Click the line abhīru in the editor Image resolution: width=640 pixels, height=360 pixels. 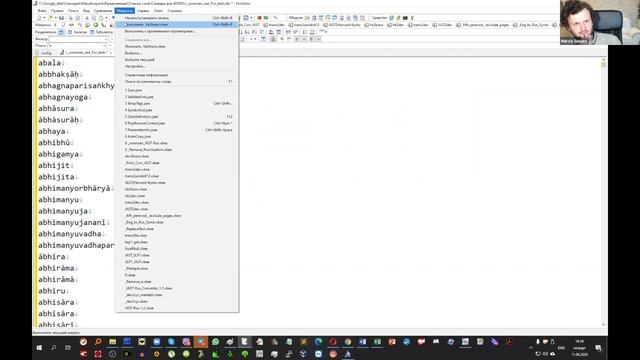pyautogui.click(x=52, y=291)
